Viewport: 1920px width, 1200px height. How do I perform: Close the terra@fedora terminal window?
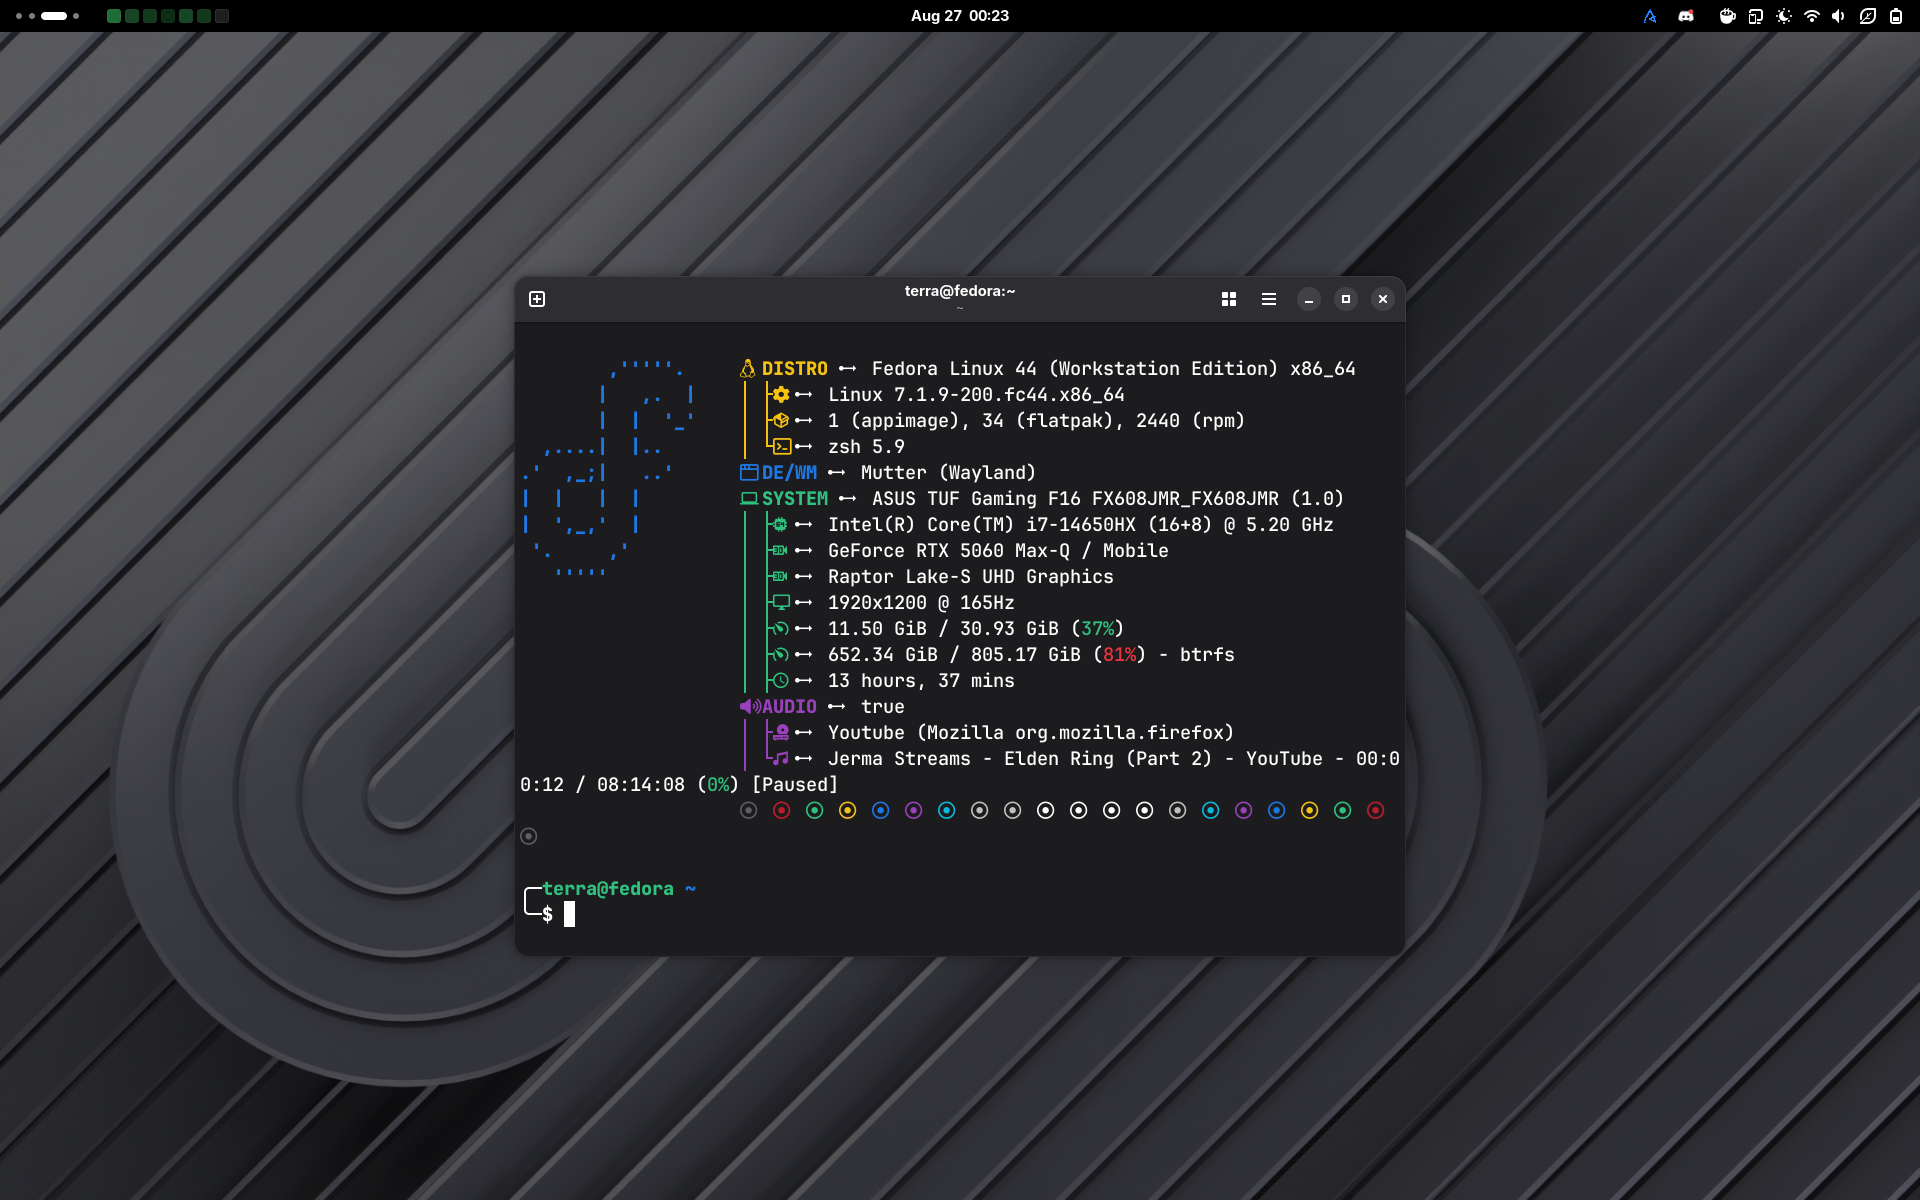(x=1383, y=299)
